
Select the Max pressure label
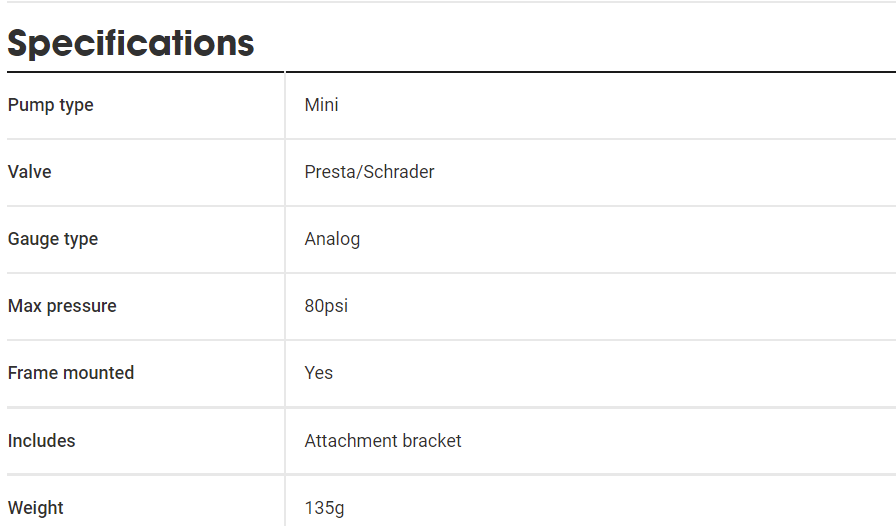pyautogui.click(x=62, y=306)
